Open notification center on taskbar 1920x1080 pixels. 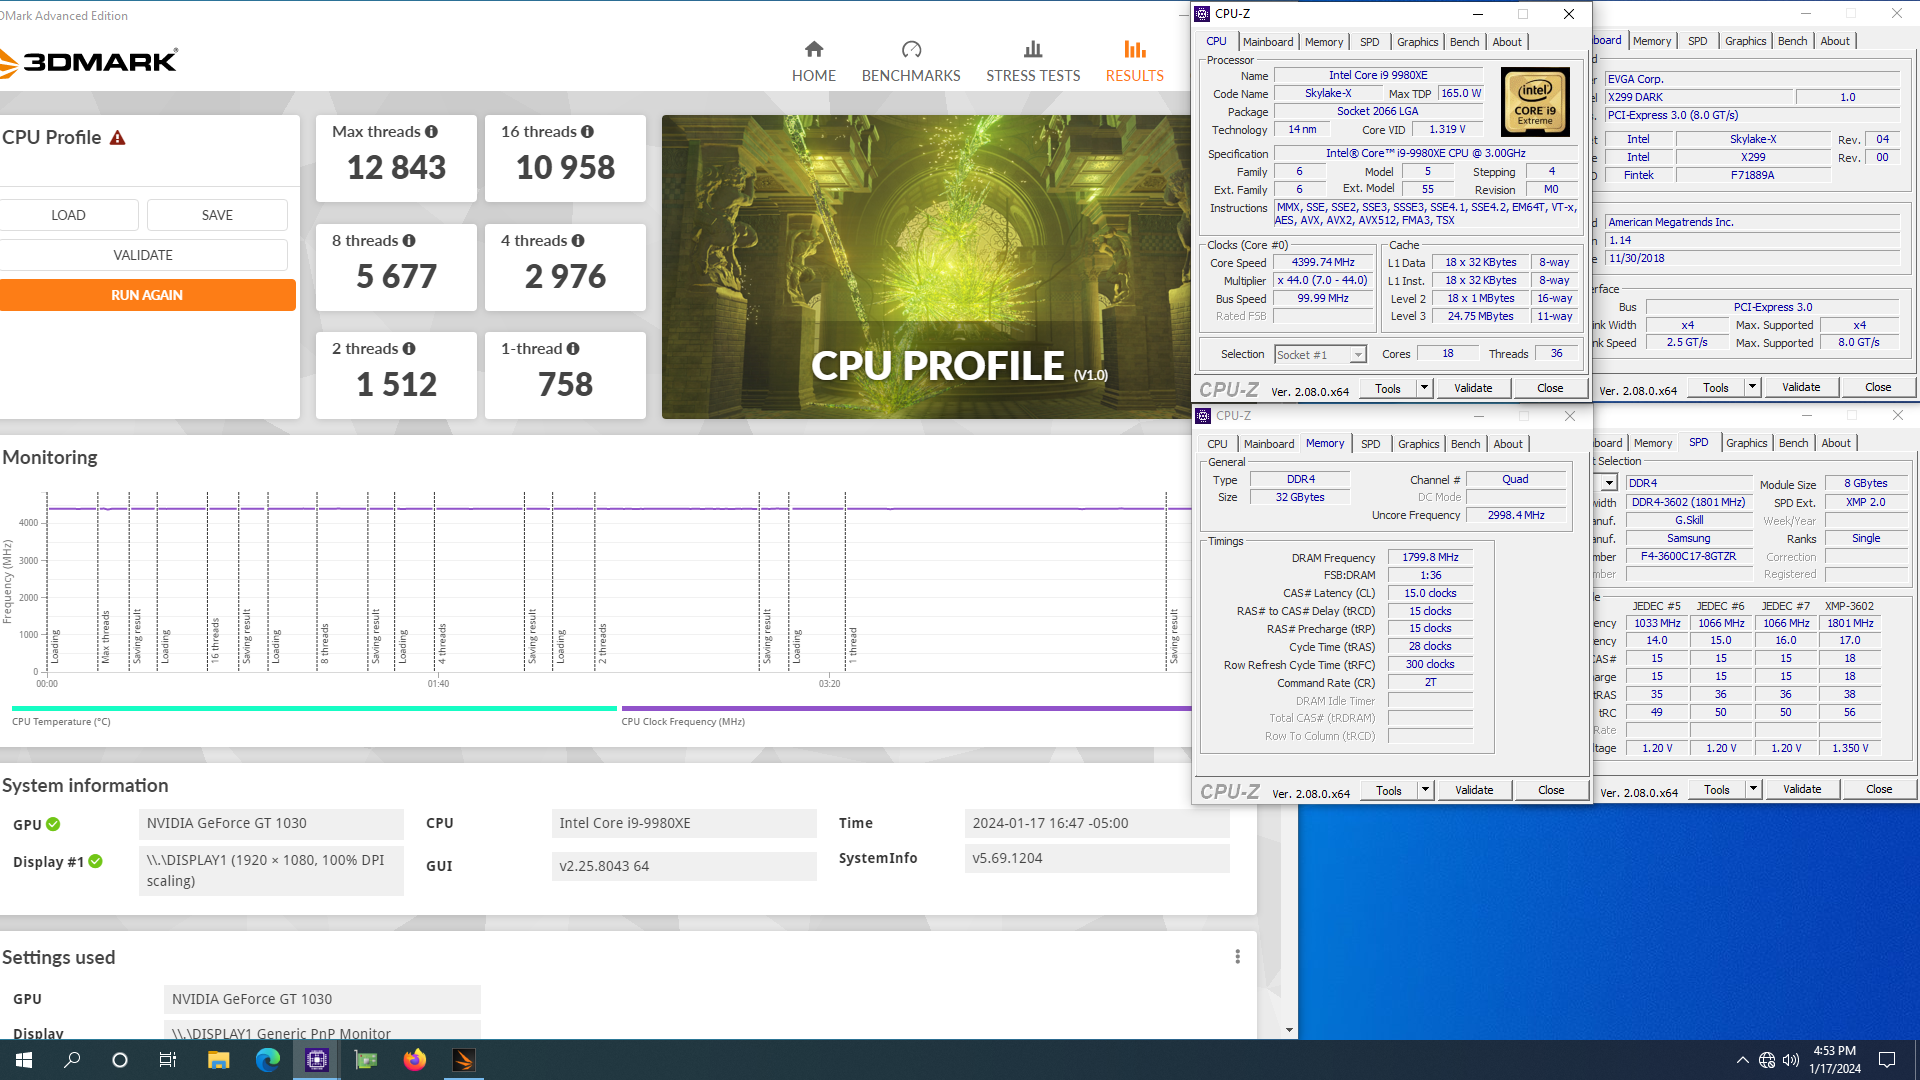(1887, 1060)
